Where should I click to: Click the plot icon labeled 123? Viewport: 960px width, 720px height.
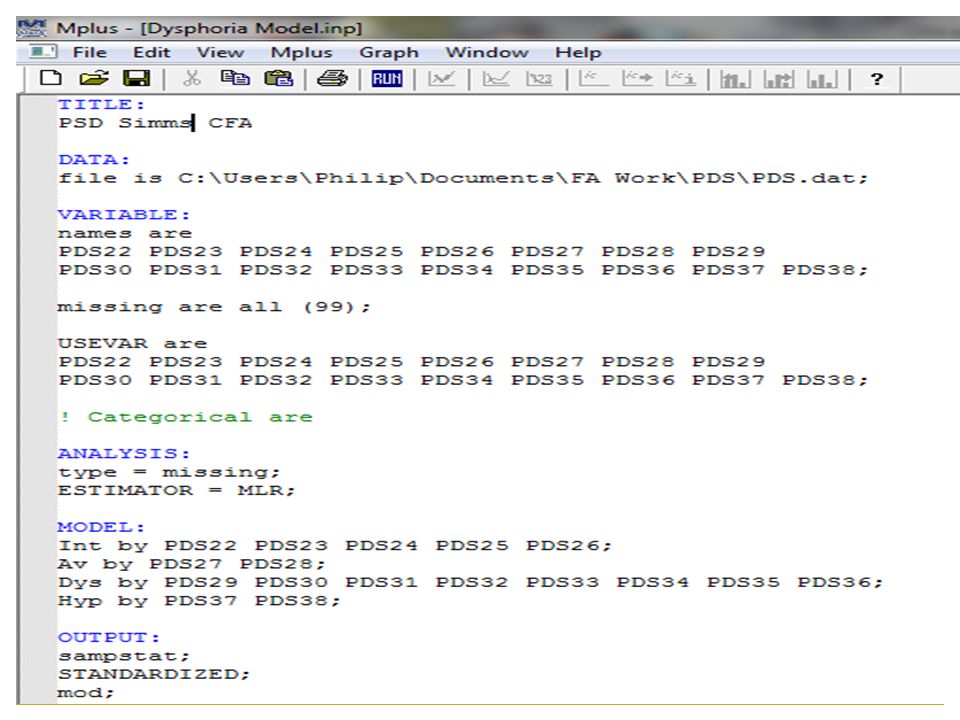(539, 78)
